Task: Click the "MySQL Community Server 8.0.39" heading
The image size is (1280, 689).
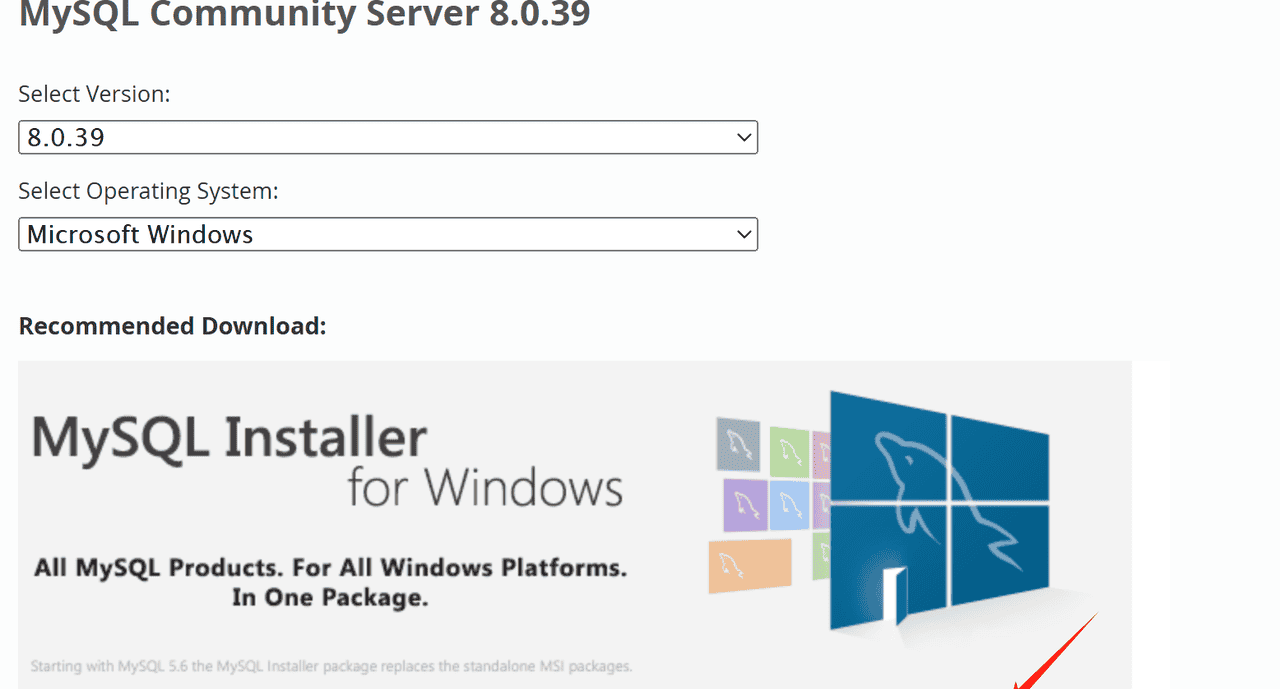Action: [x=305, y=15]
